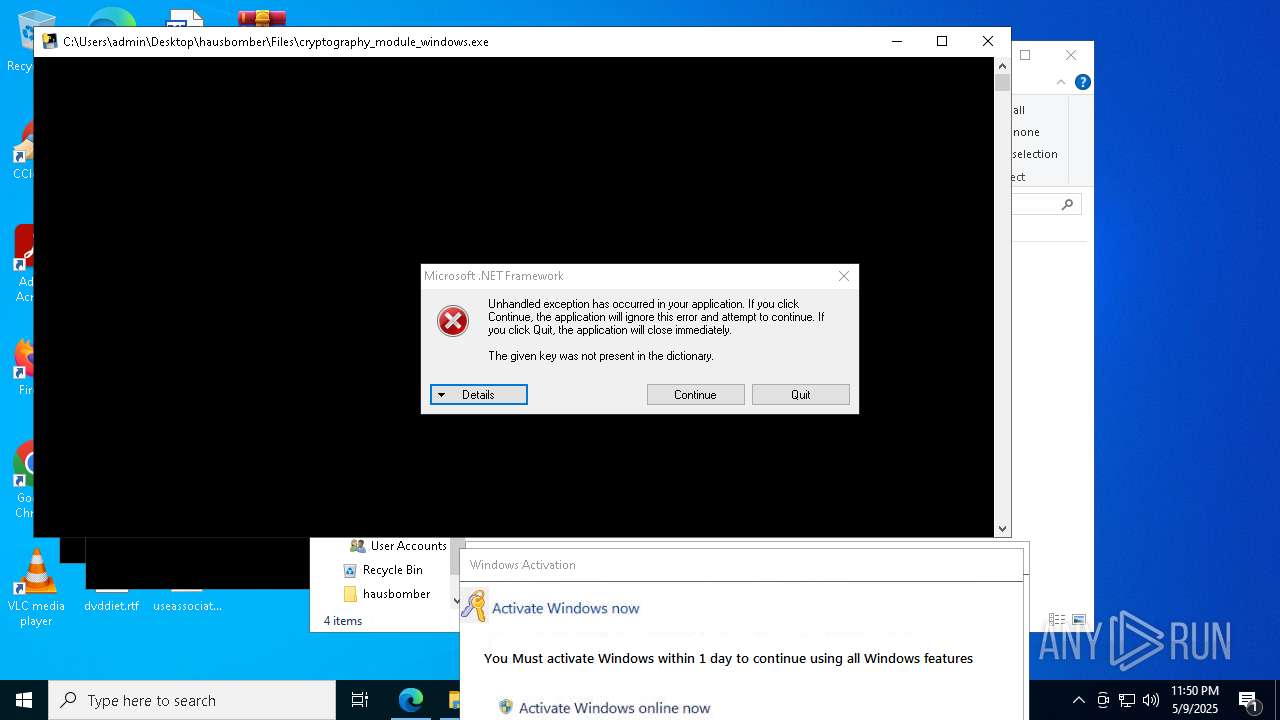Click the shield icon beside Activate online
The image size is (1280, 720).
pos(506,707)
